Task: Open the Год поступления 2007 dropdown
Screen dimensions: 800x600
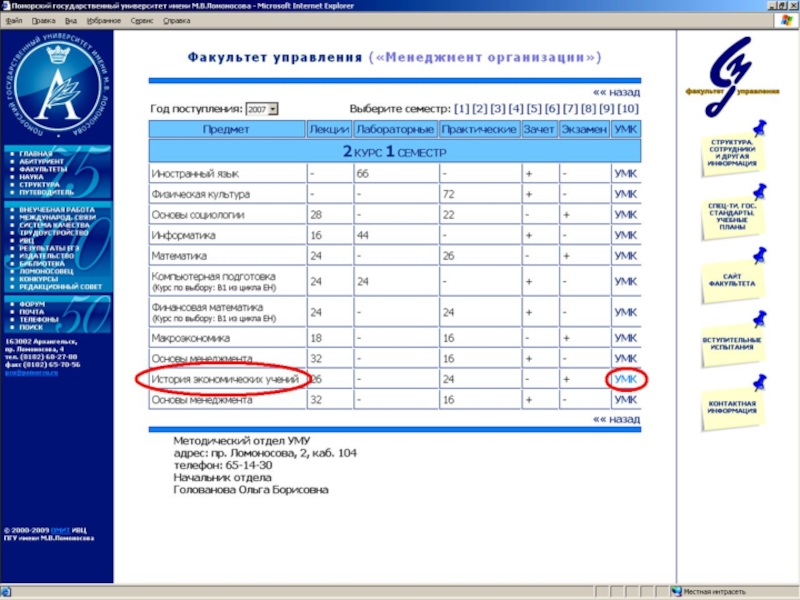Action: click(x=262, y=109)
